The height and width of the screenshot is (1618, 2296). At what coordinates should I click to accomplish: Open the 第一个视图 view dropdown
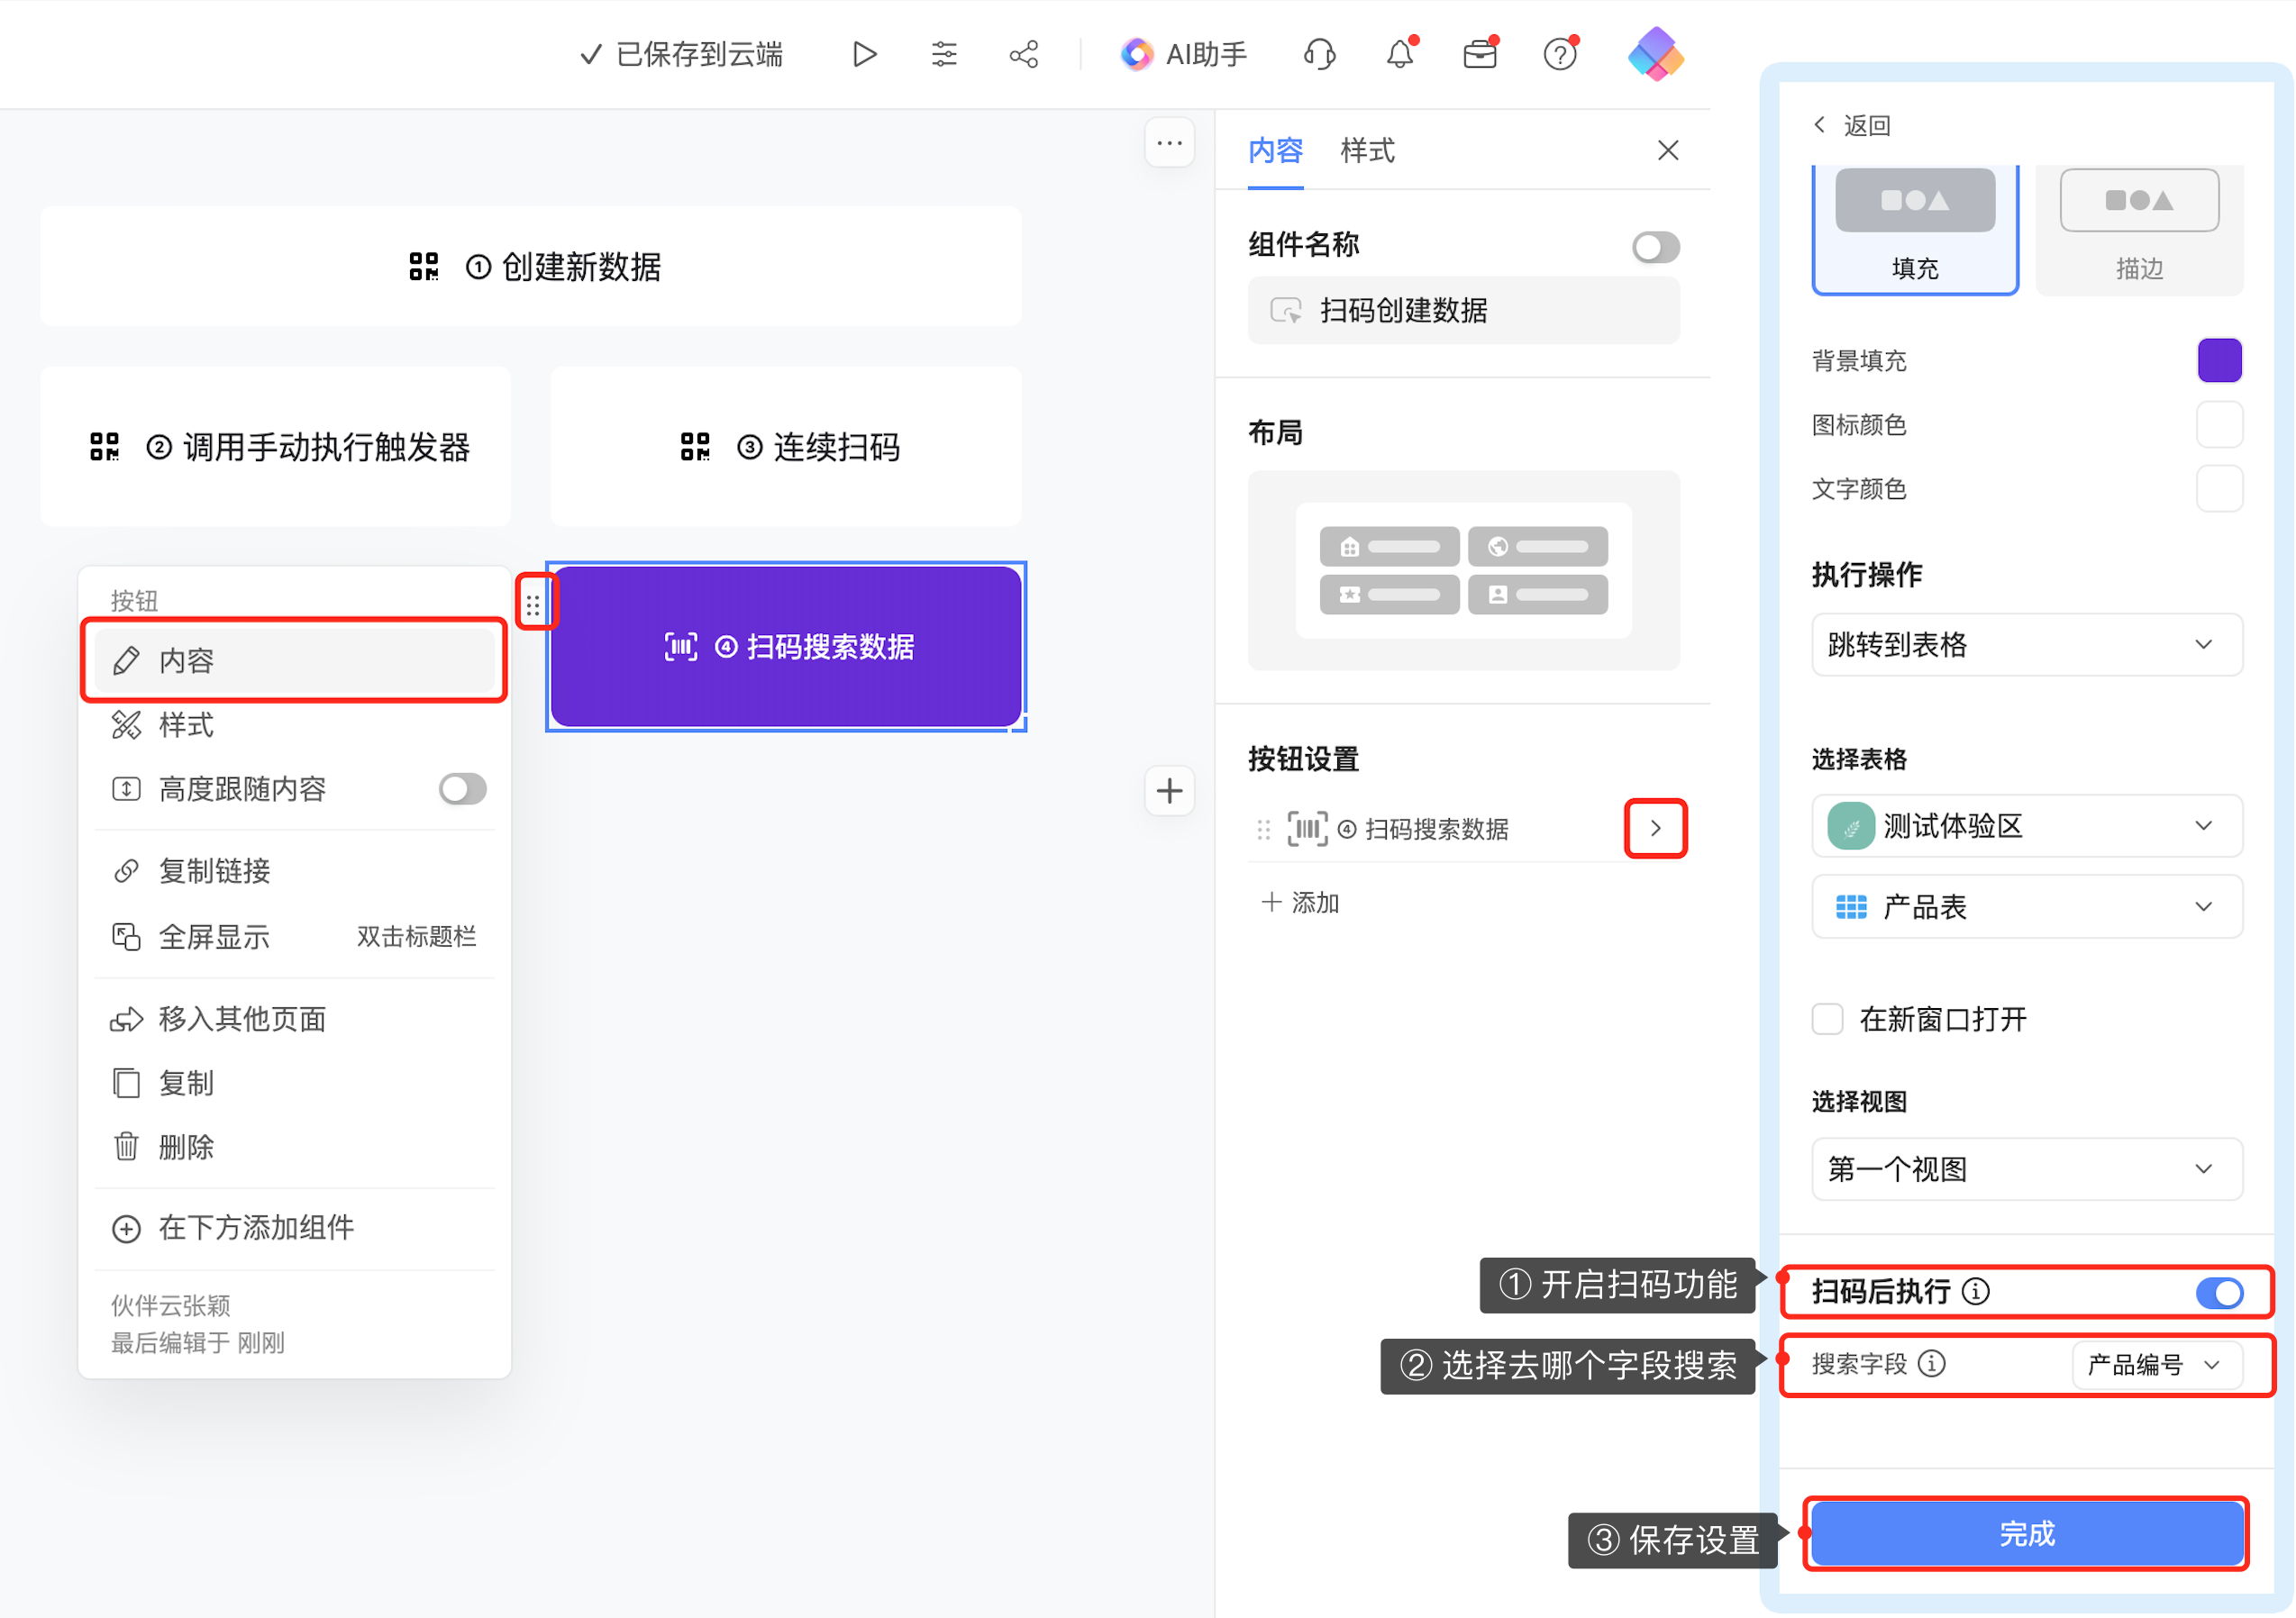click(x=2026, y=1168)
